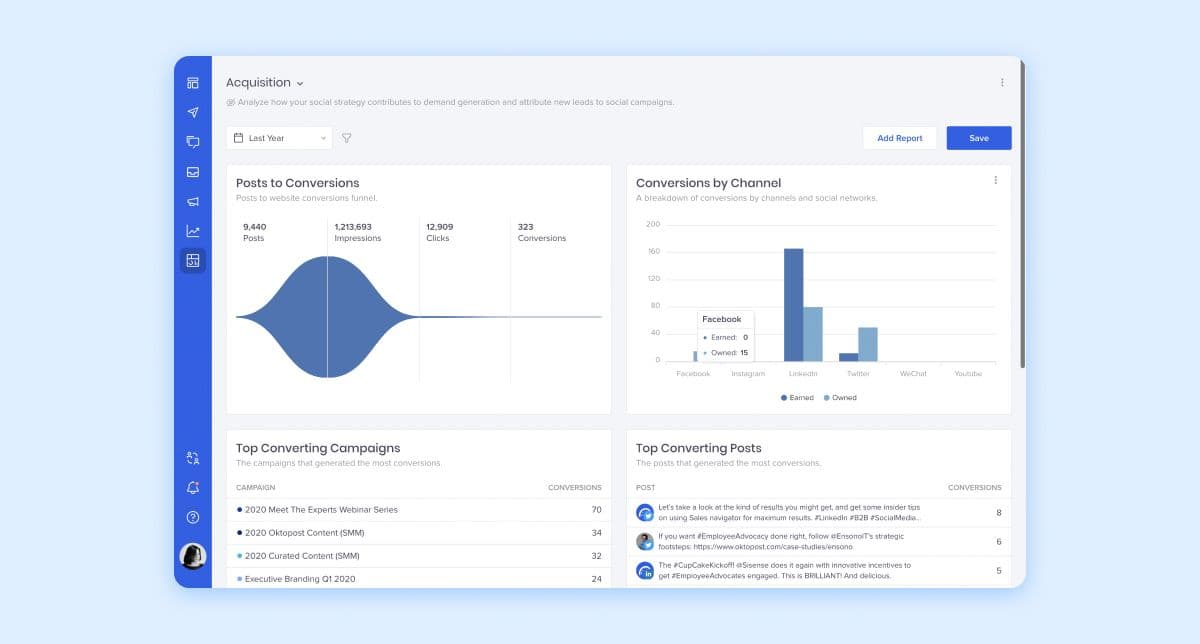Open the #CupCakeKickoff post text
Image resolution: width=1200 pixels, height=644 pixels.
[784, 570]
